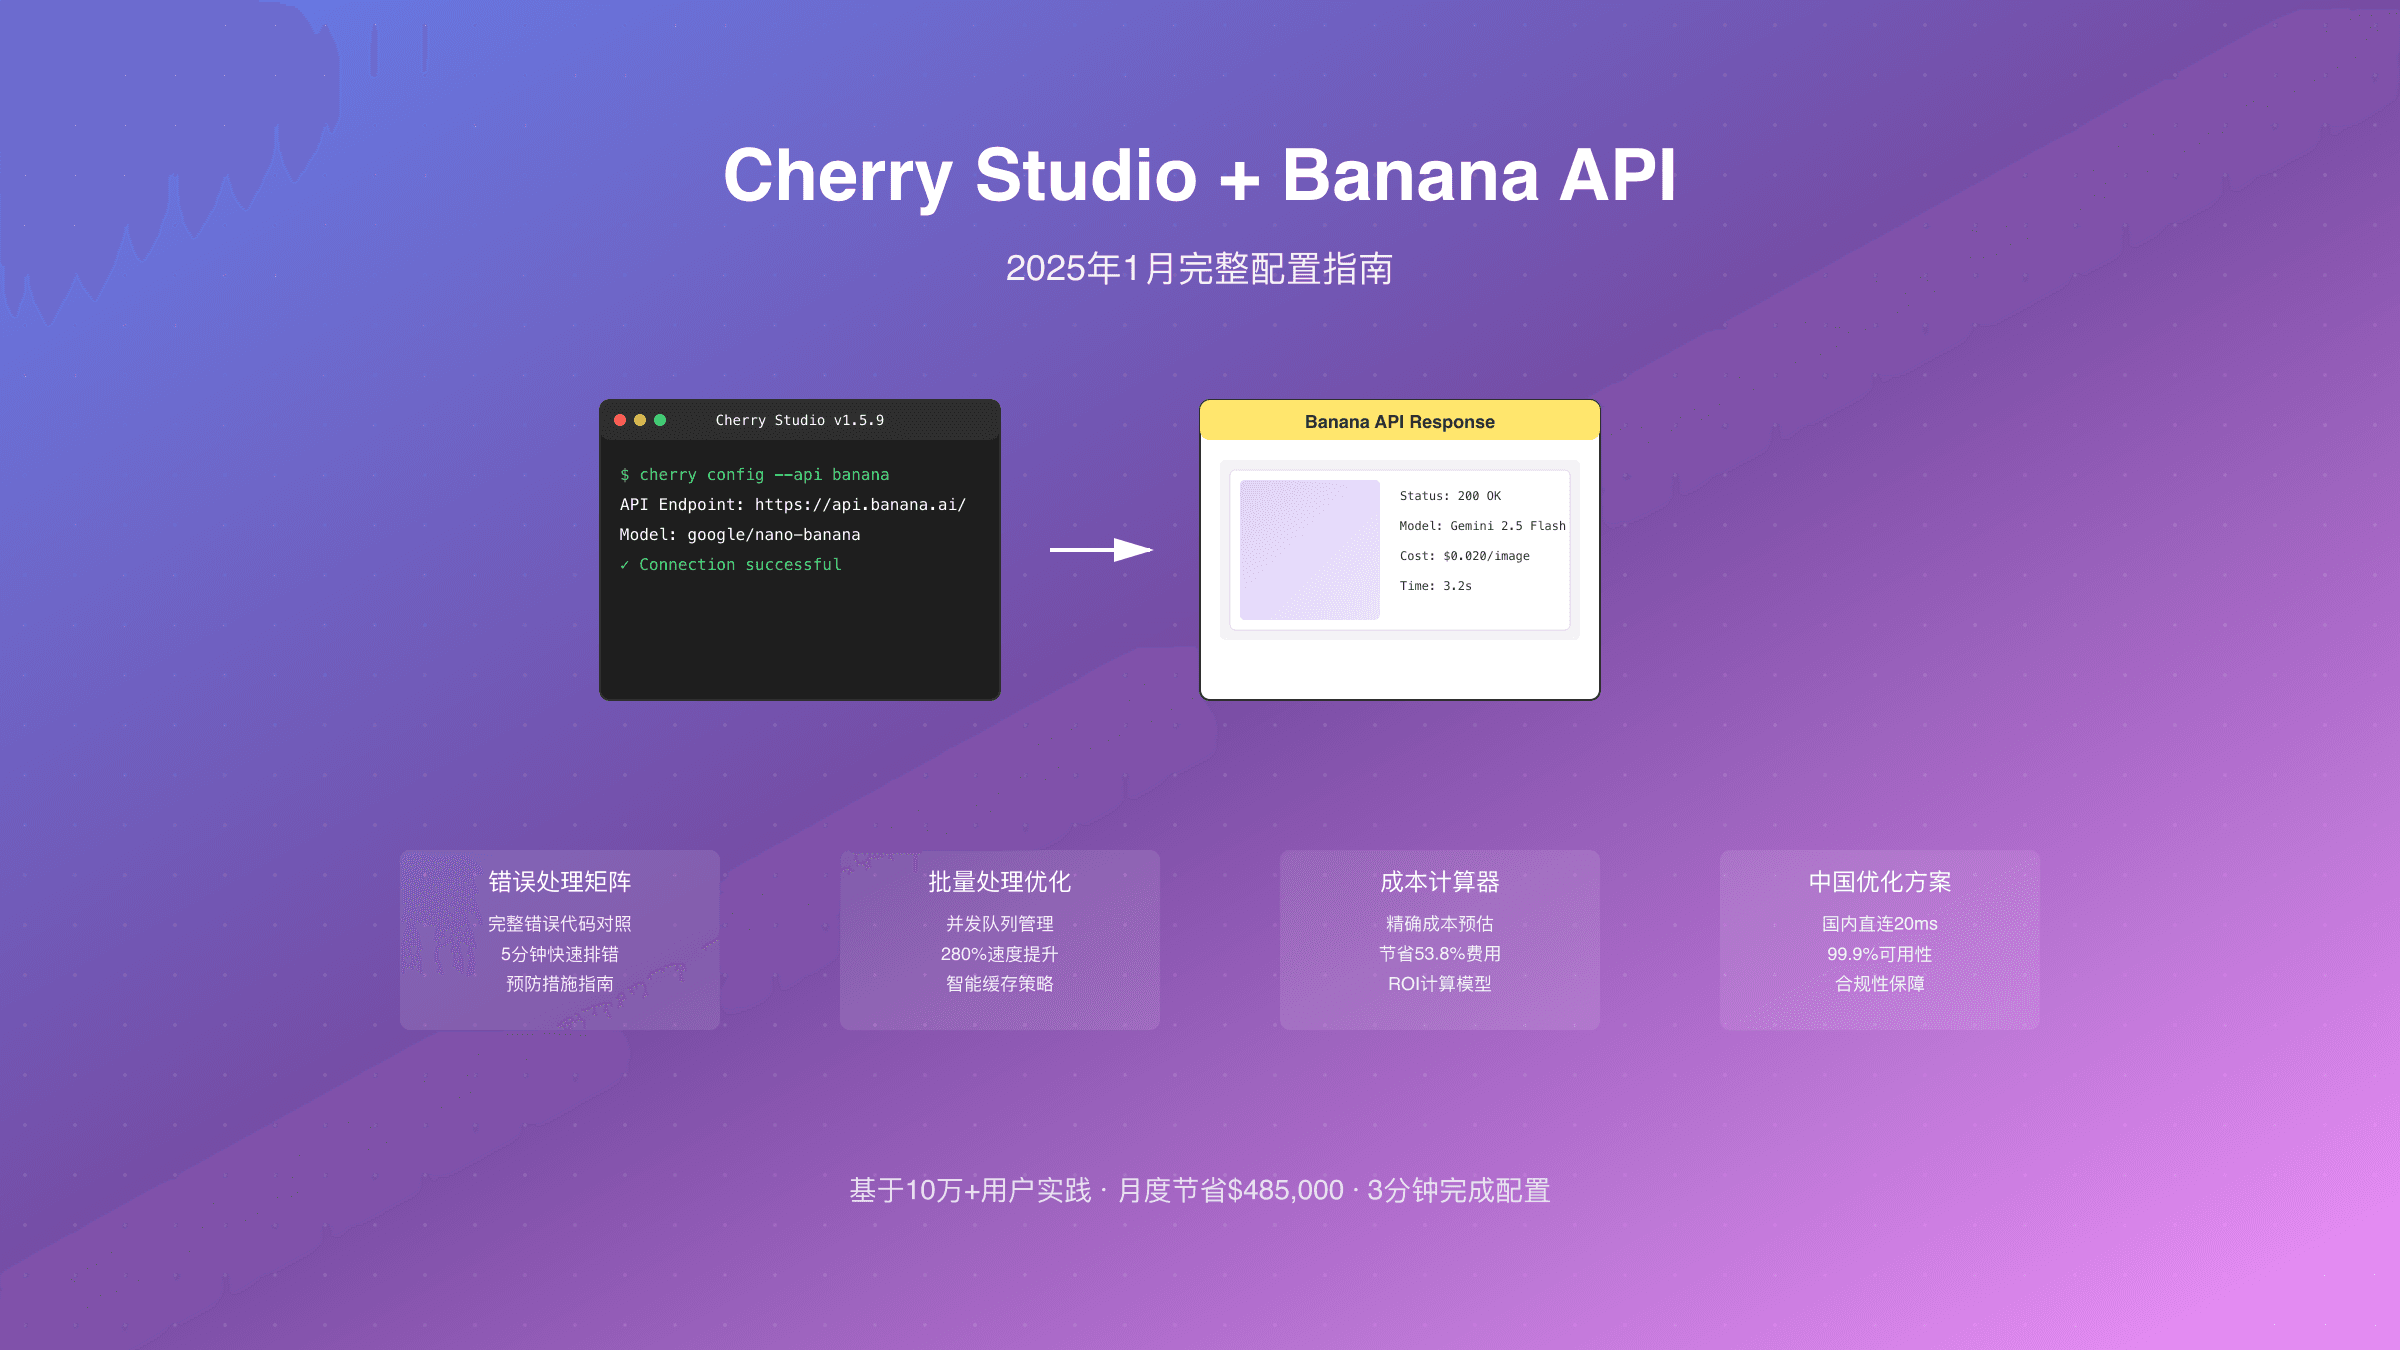The height and width of the screenshot is (1350, 2400).
Task: Open the 错误处理矩阵 card
Action: [559, 938]
